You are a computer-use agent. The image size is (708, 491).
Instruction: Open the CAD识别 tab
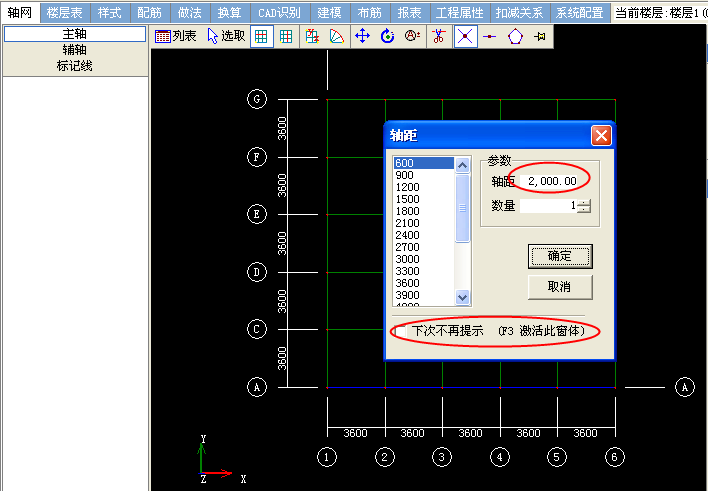click(280, 13)
